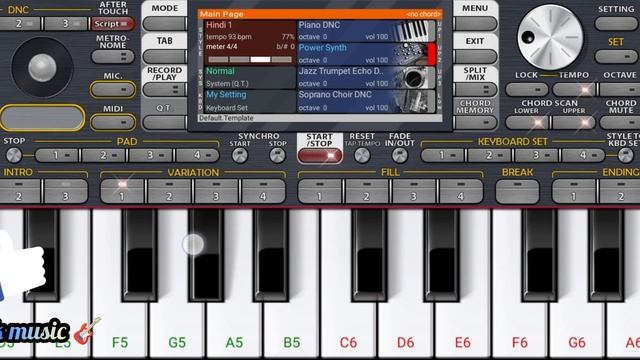Open the SETTING button
Image resolution: width=640 pixels, height=360 pixels.
click(x=616, y=24)
